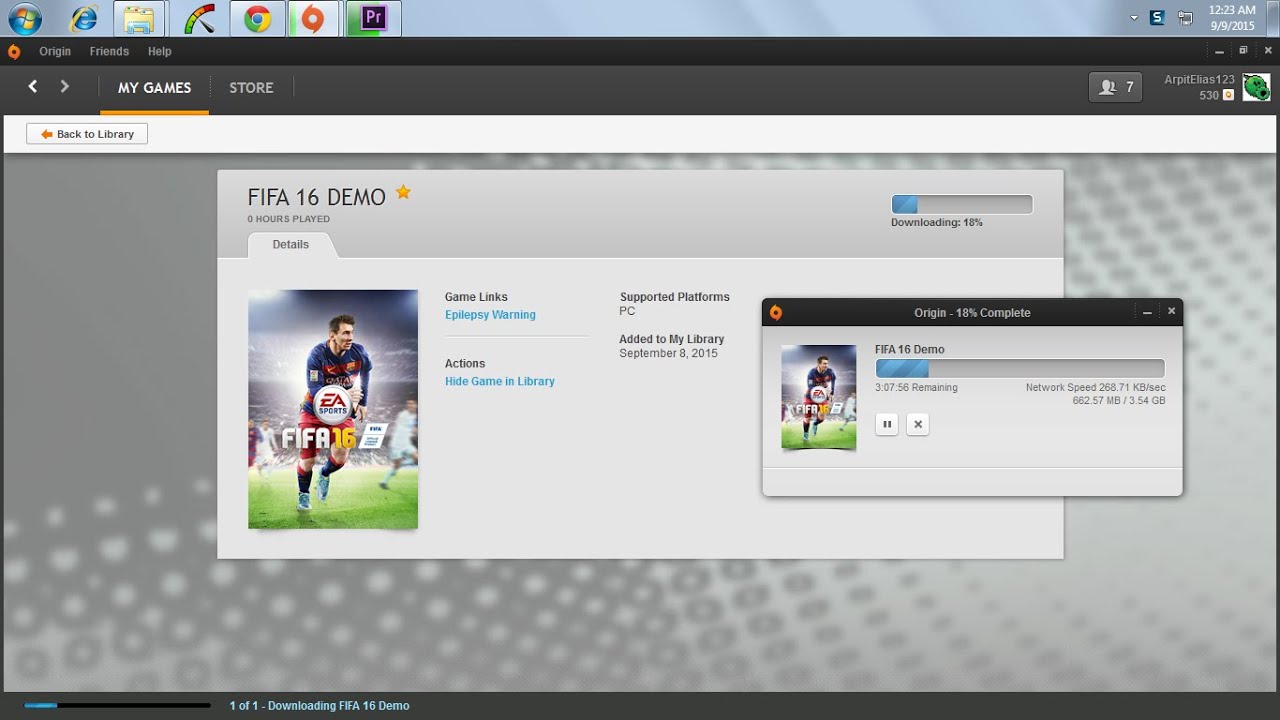1280x720 pixels.
Task: Show hidden system tray icons
Action: 1134,18
